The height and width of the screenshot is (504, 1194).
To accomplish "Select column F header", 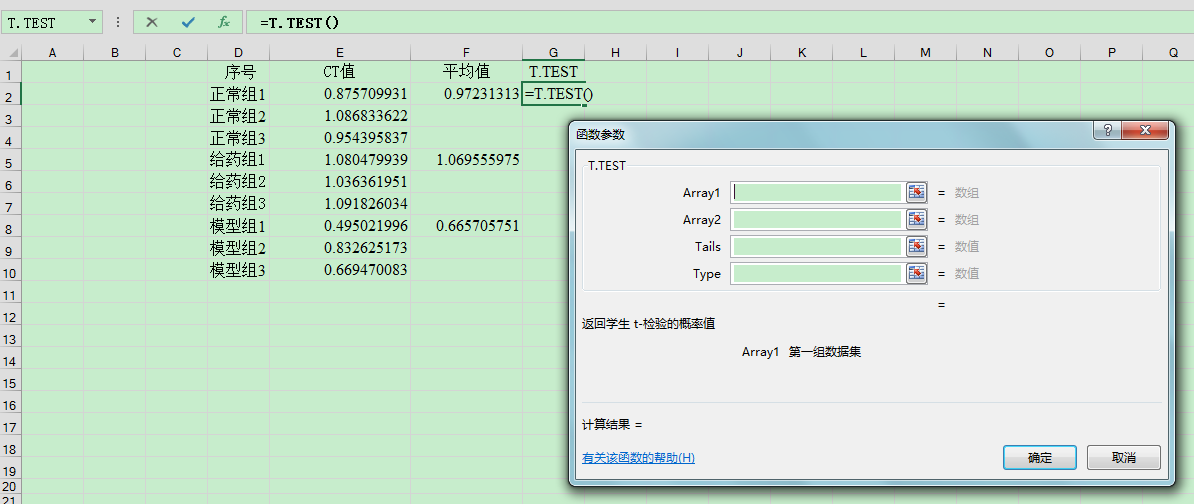I will tap(466, 52).
